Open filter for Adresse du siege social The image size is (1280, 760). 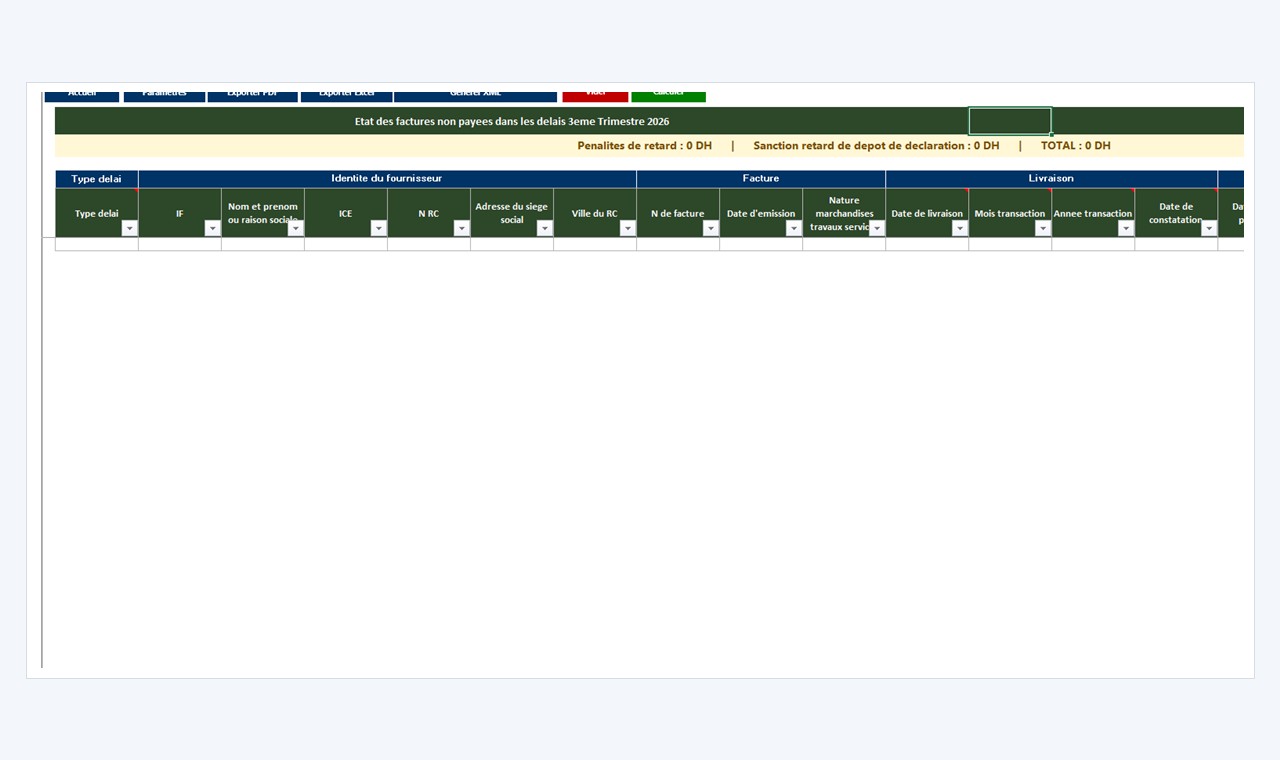(544, 228)
